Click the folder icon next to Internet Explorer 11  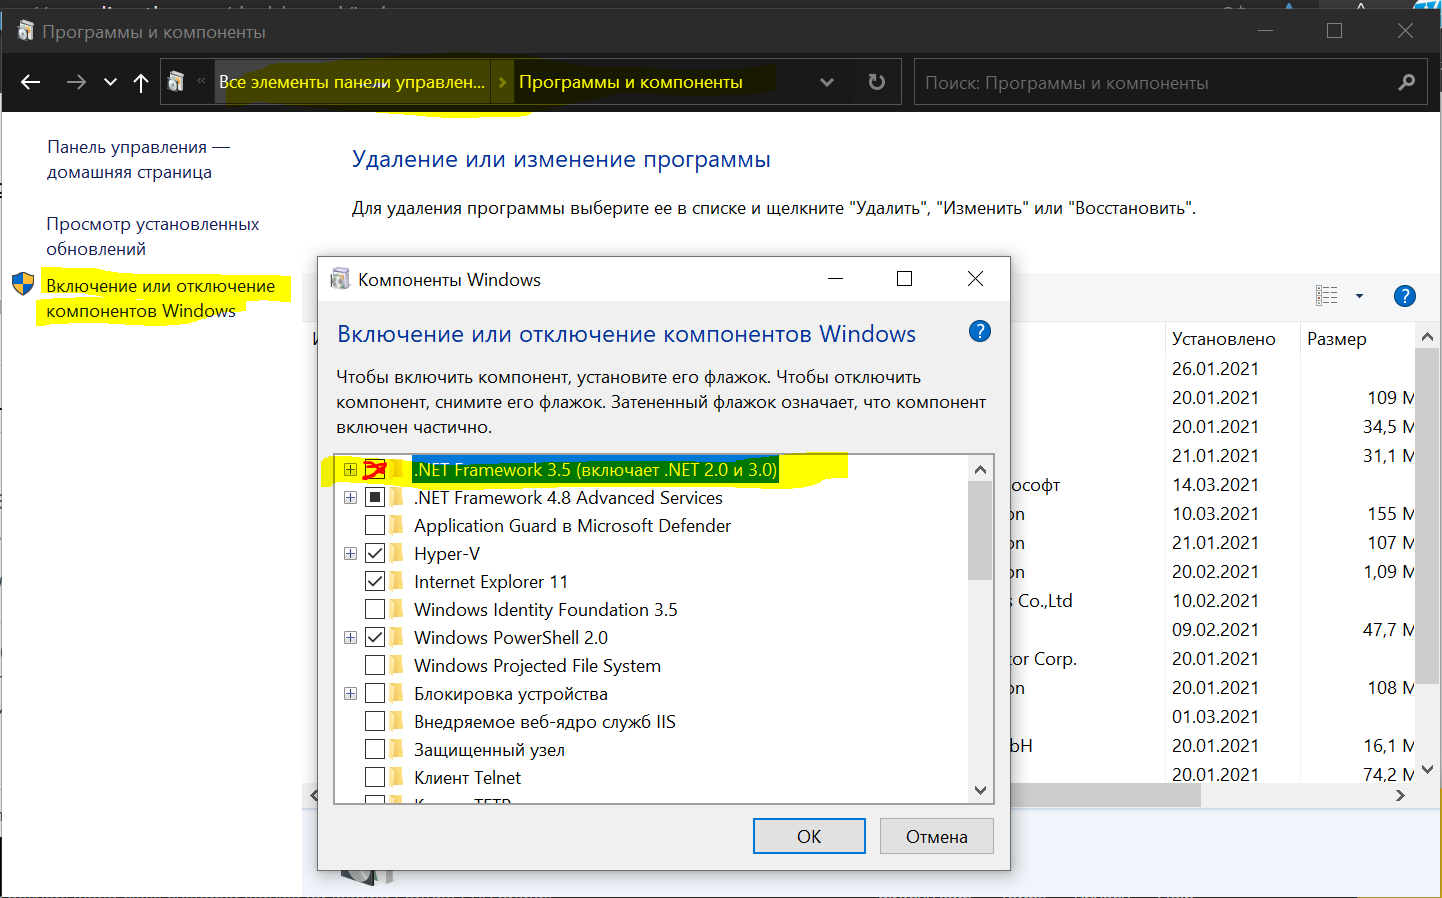(x=398, y=581)
